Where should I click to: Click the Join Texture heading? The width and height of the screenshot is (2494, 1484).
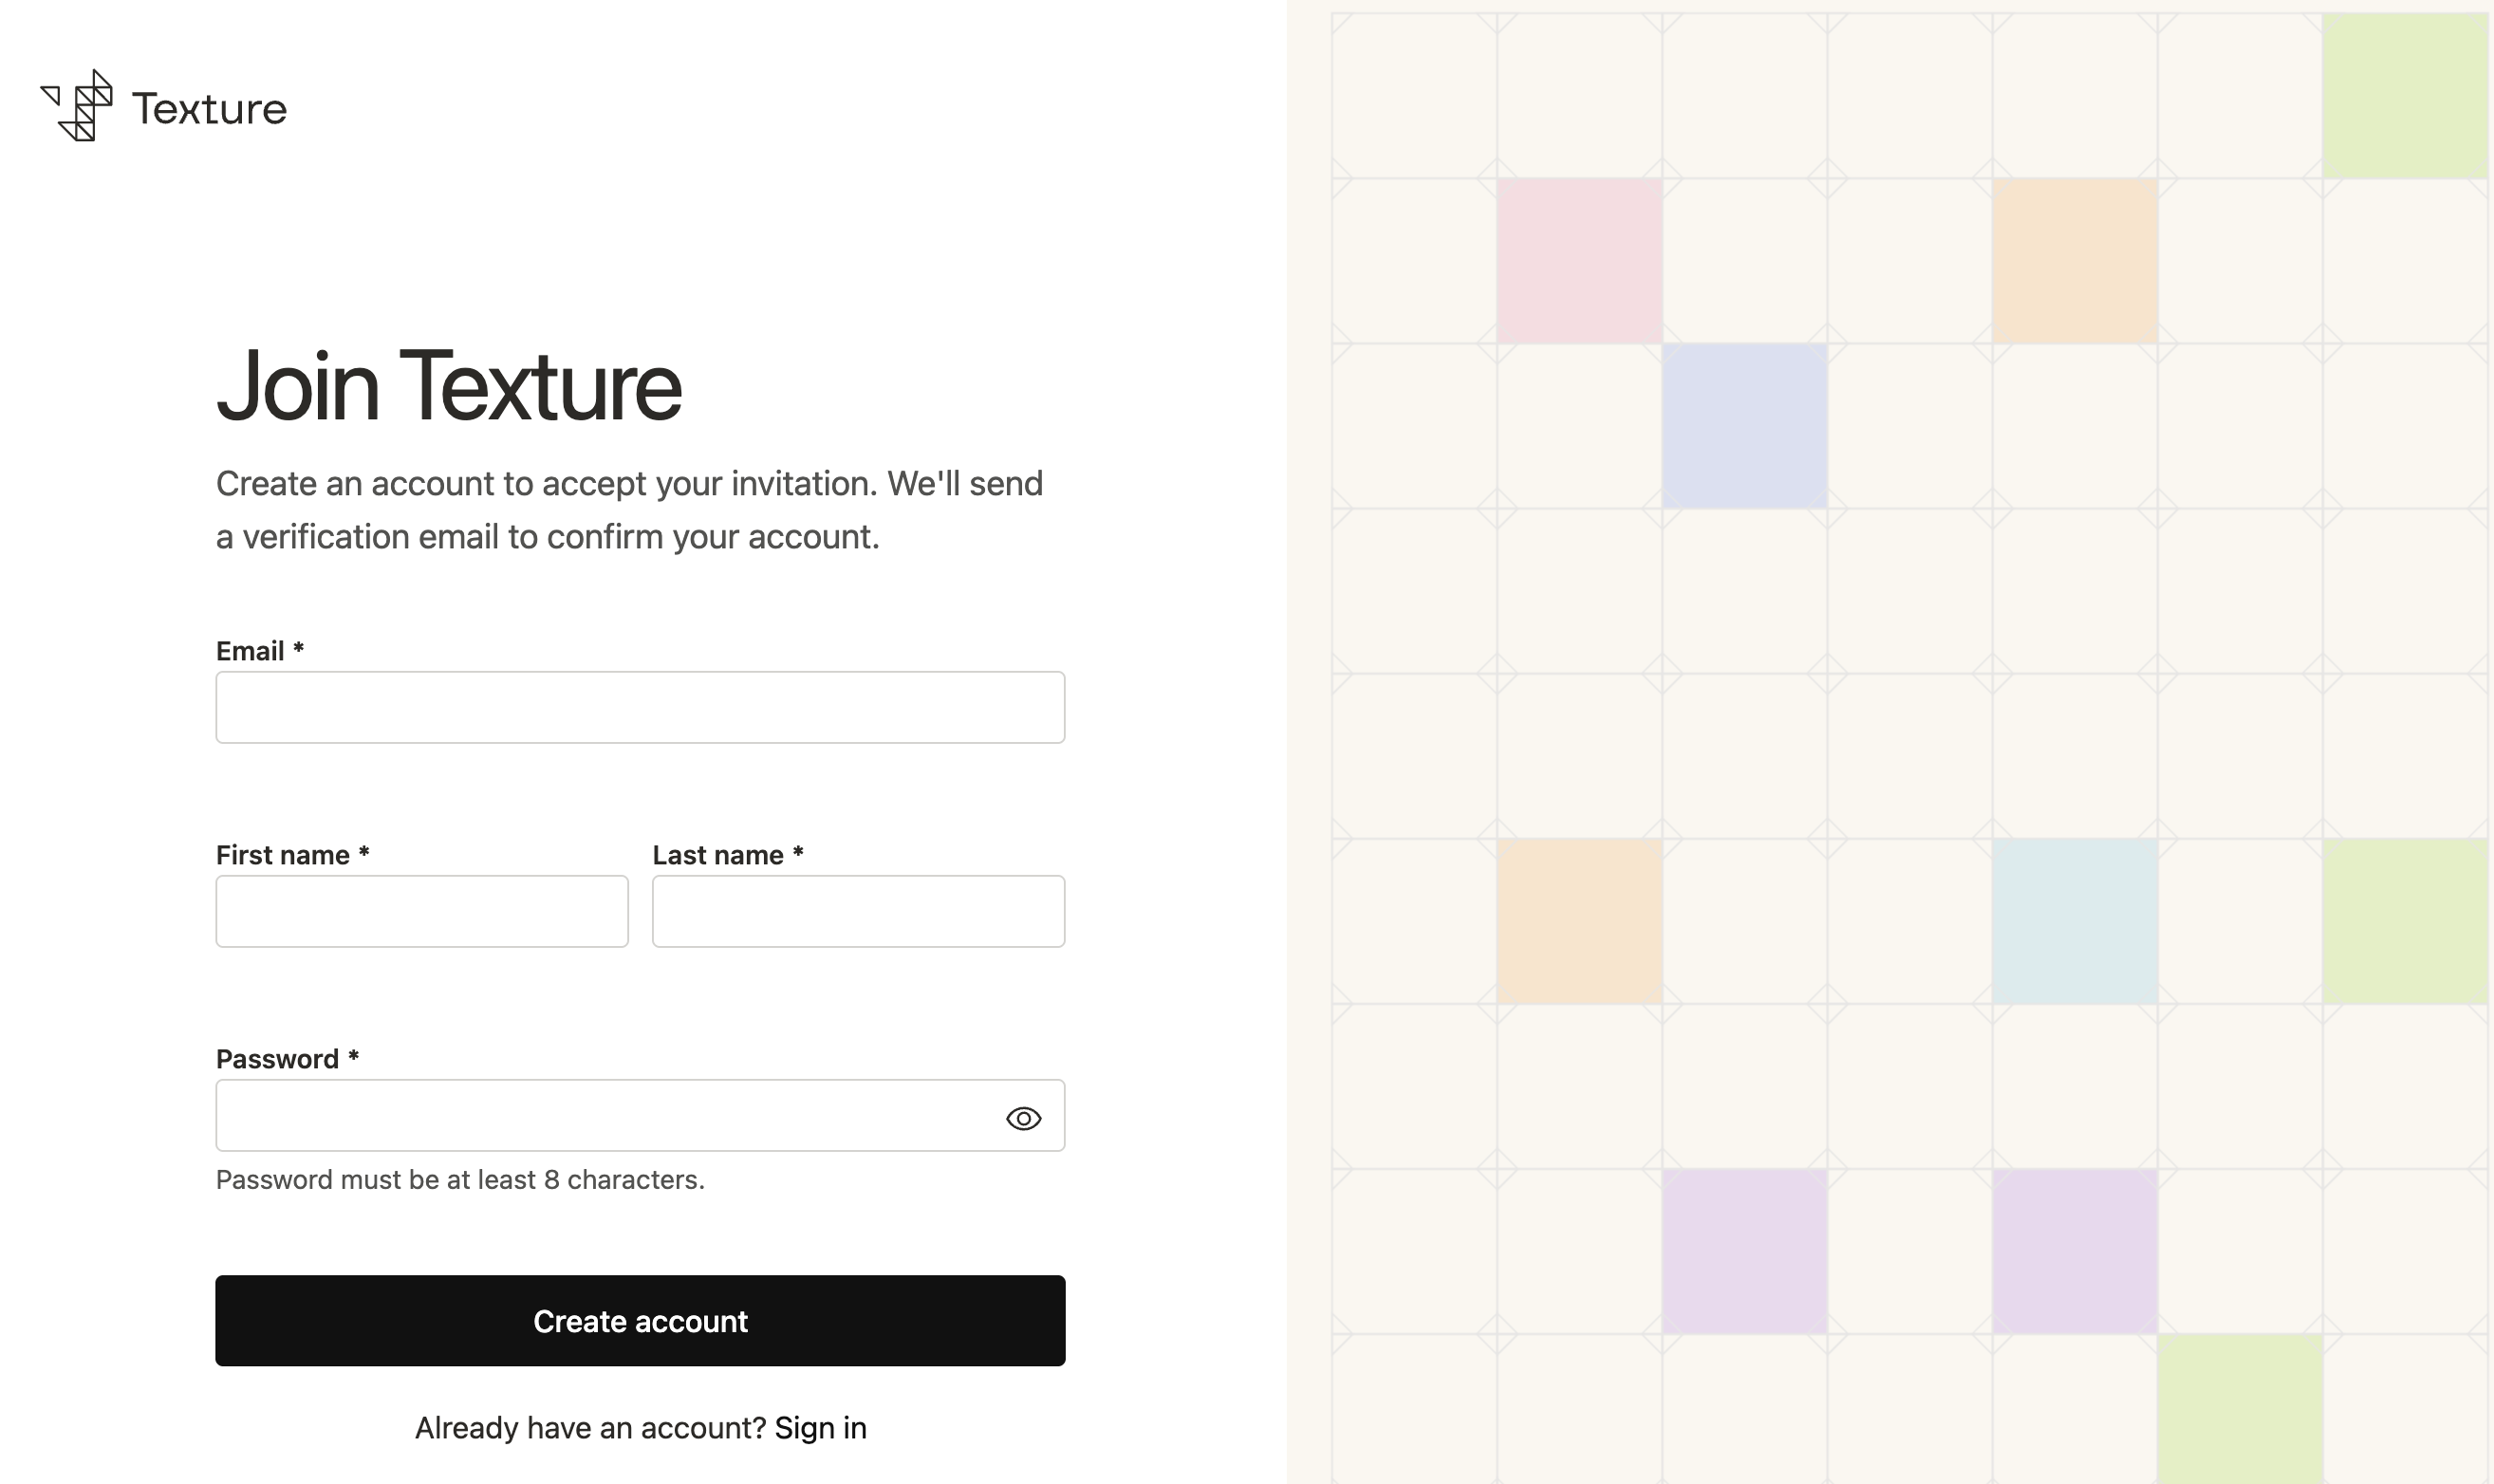(449, 386)
